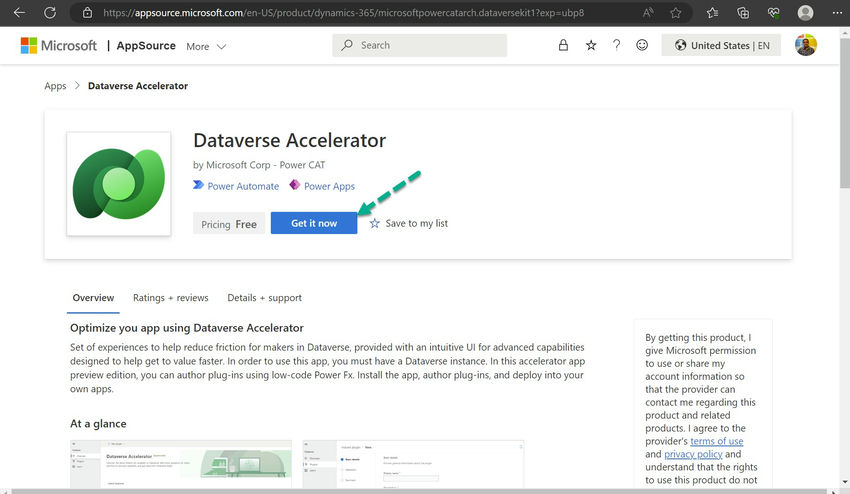Switch to Ratings + reviews tab
Screen dimensions: 850x494
(170, 298)
